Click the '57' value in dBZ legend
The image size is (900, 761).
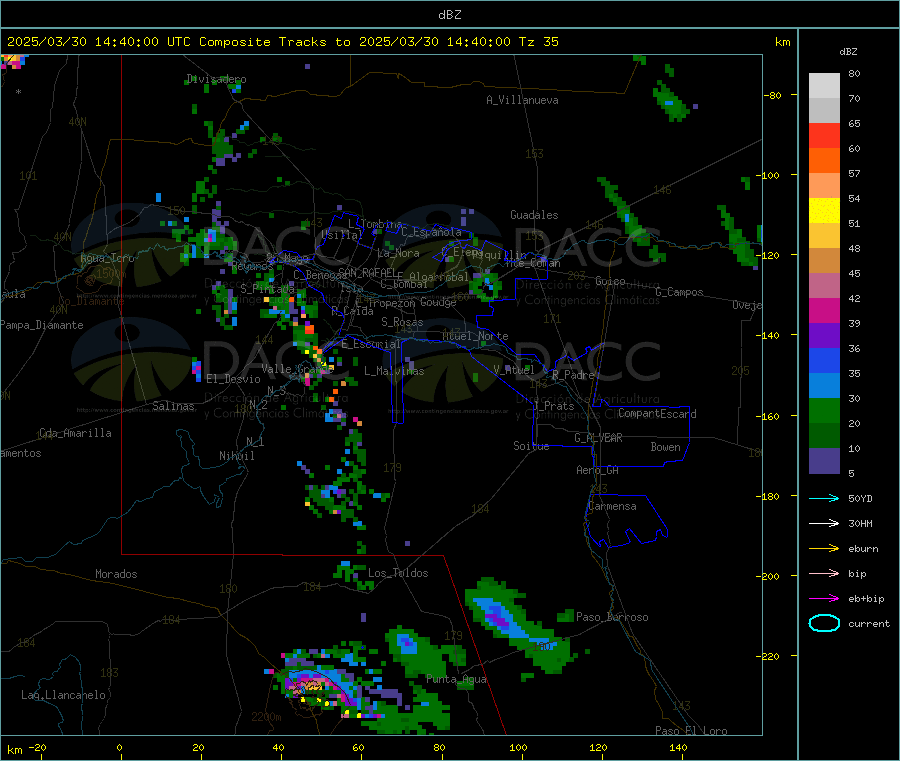coord(854,173)
